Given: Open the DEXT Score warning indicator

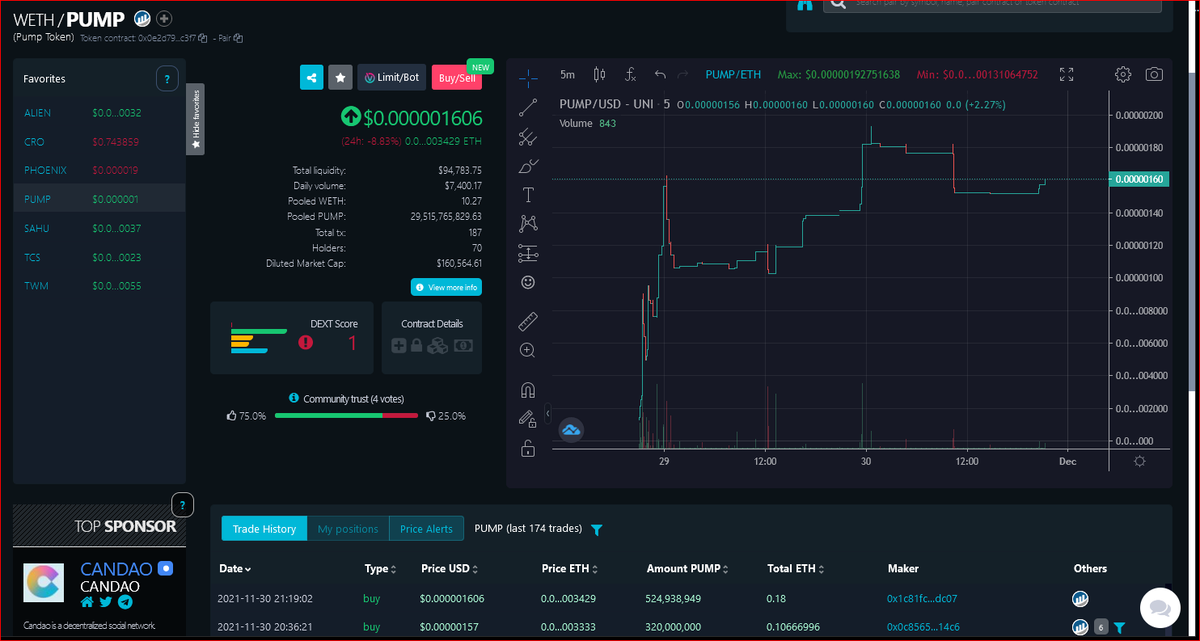Looking at the screenshot, I should tap(305, 342).
